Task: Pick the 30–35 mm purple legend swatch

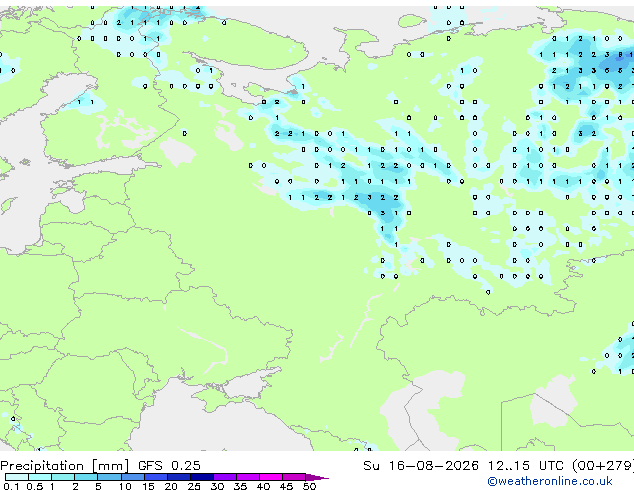Action: 224,477
